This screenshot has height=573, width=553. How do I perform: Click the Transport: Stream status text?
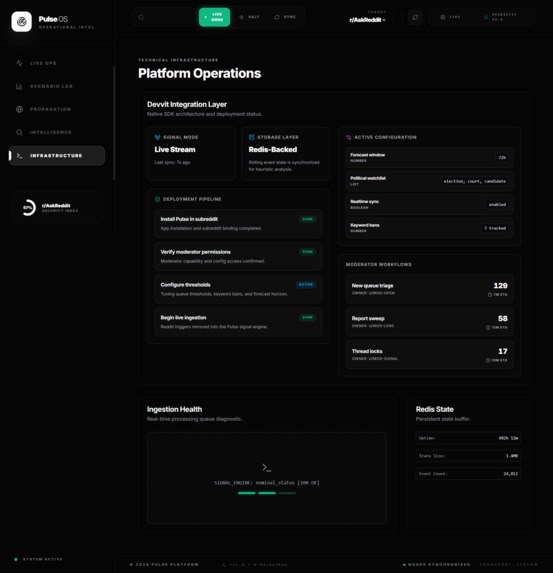(509, 565)
